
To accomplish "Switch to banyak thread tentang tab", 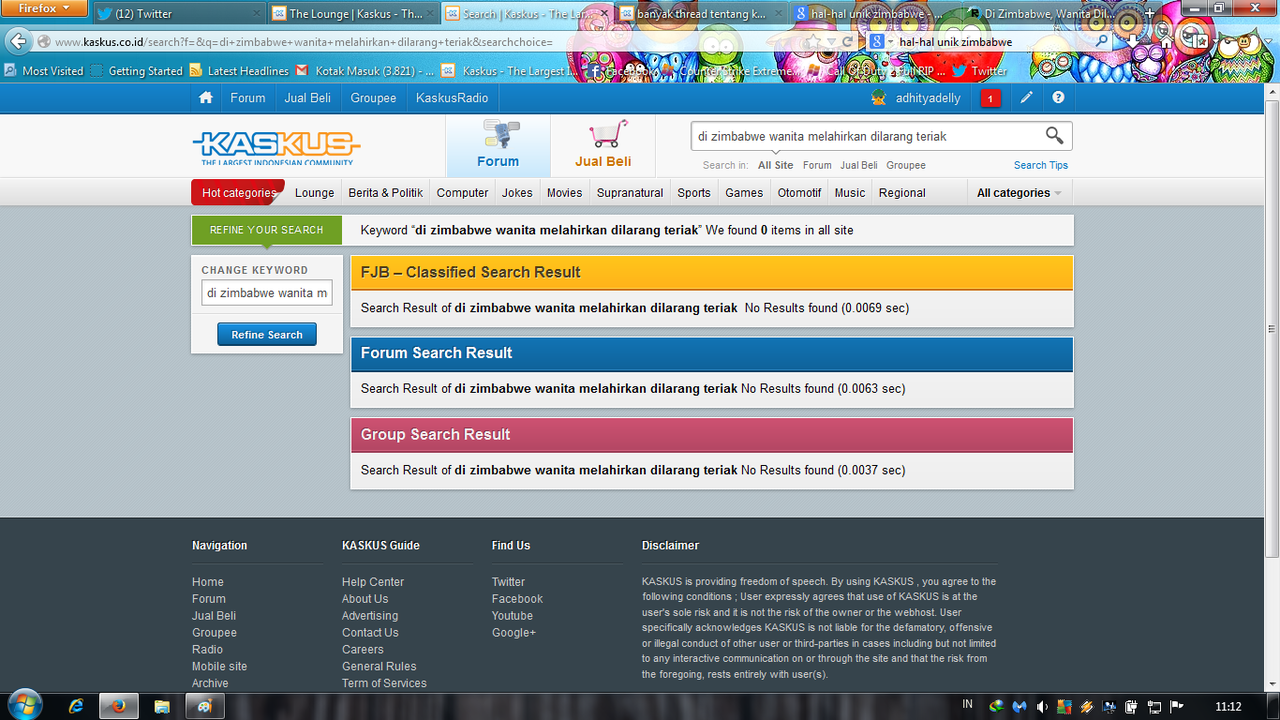I will click(x=702, y=14).
